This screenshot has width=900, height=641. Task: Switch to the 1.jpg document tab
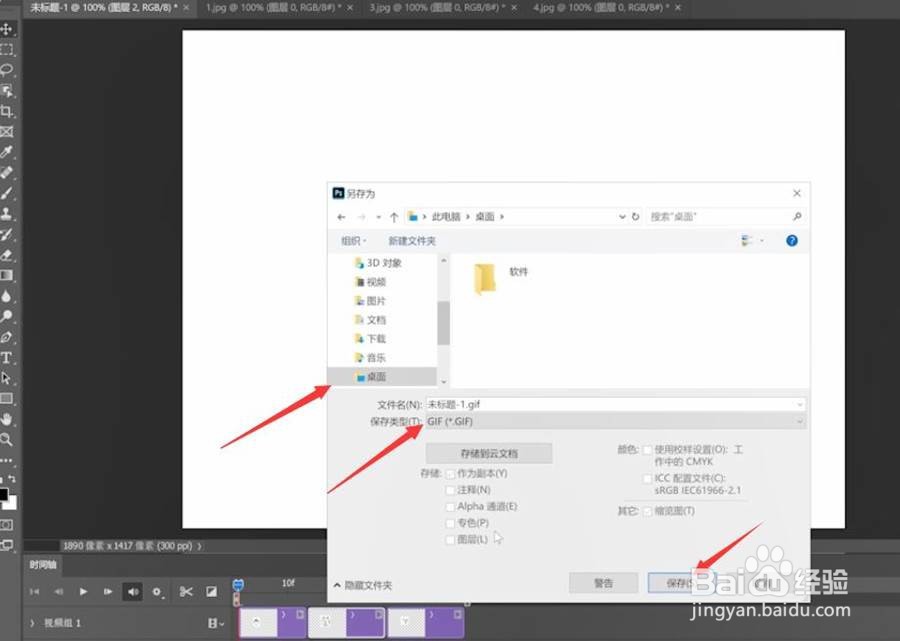[x=273, y=8]
